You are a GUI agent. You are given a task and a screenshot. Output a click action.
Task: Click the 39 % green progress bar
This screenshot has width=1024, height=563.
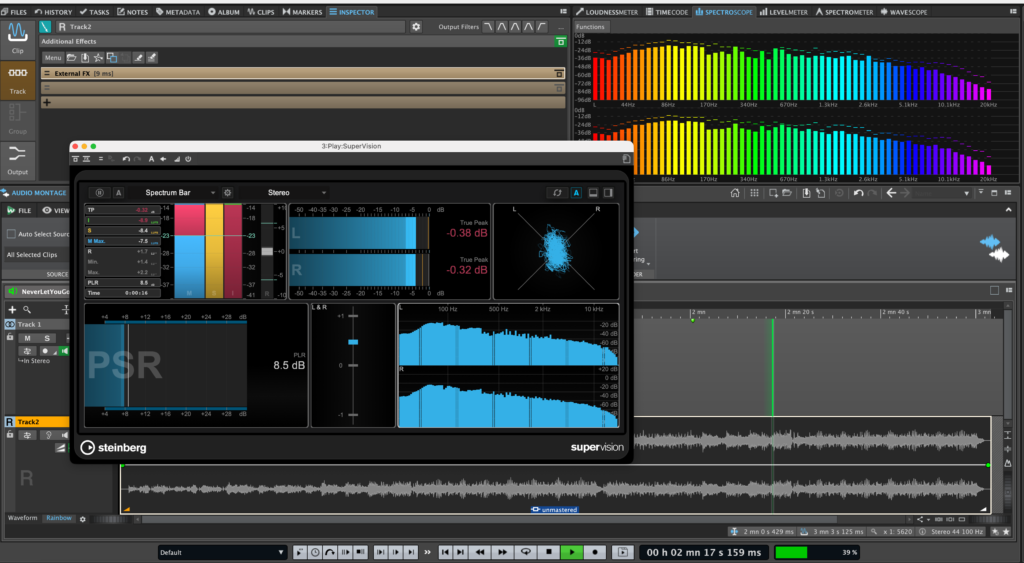tap(816, 553)
